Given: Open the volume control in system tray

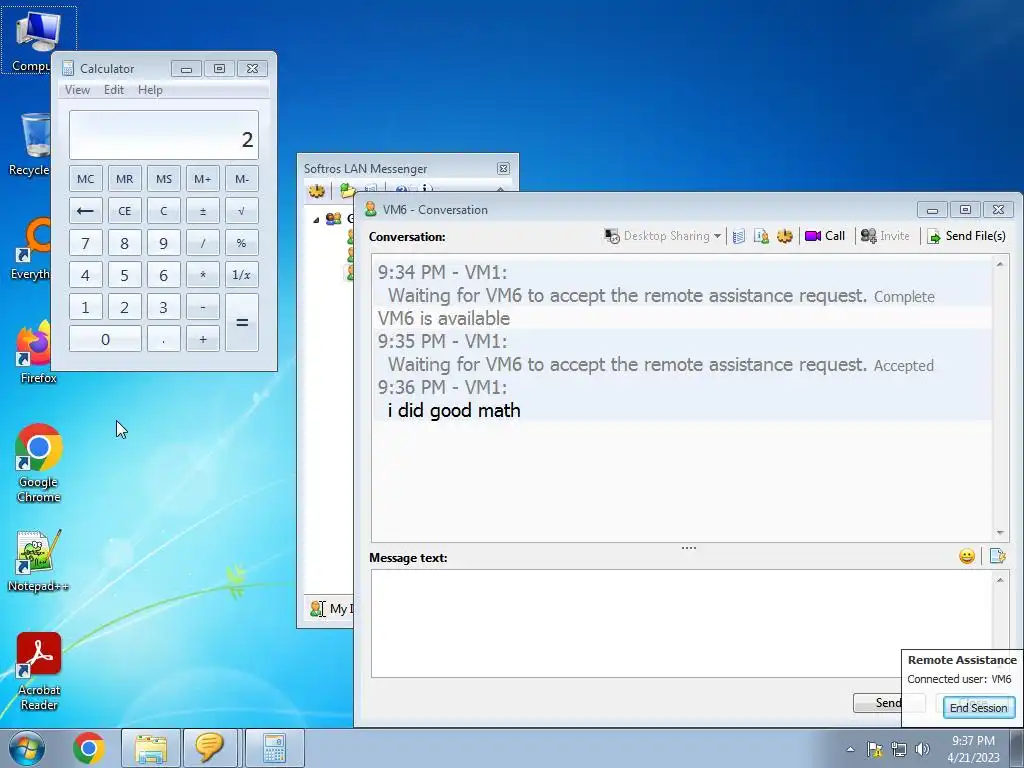Looking at the screenshot, I should point(922,749).
